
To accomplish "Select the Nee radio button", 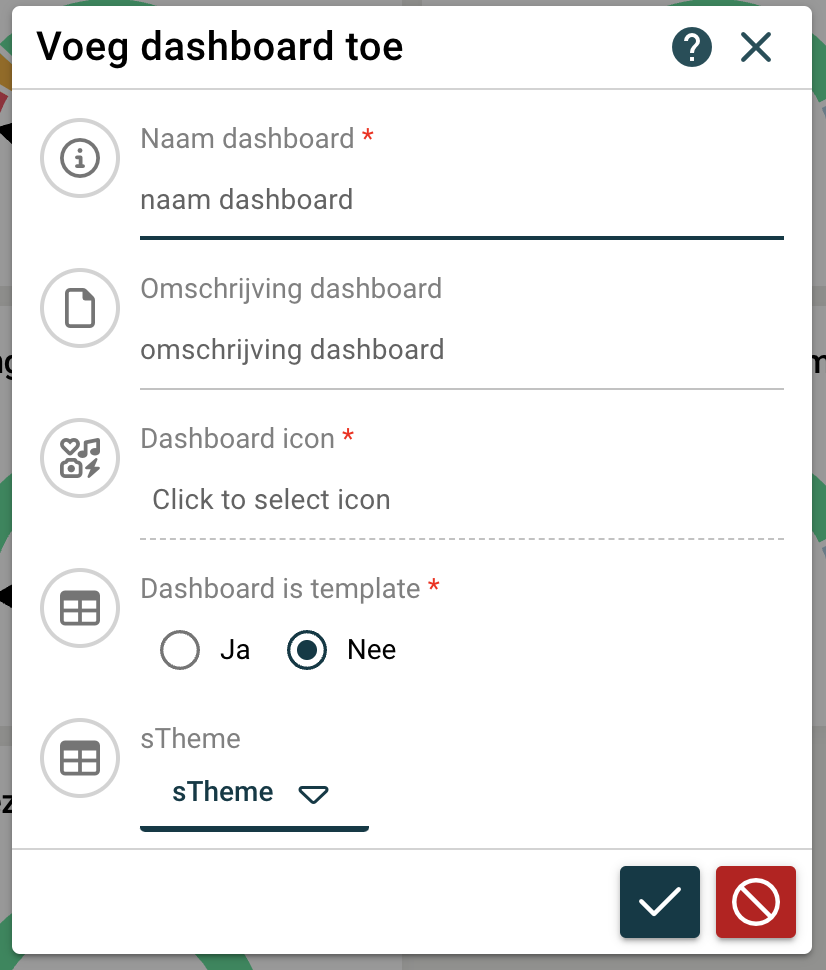I will [307, 651].
